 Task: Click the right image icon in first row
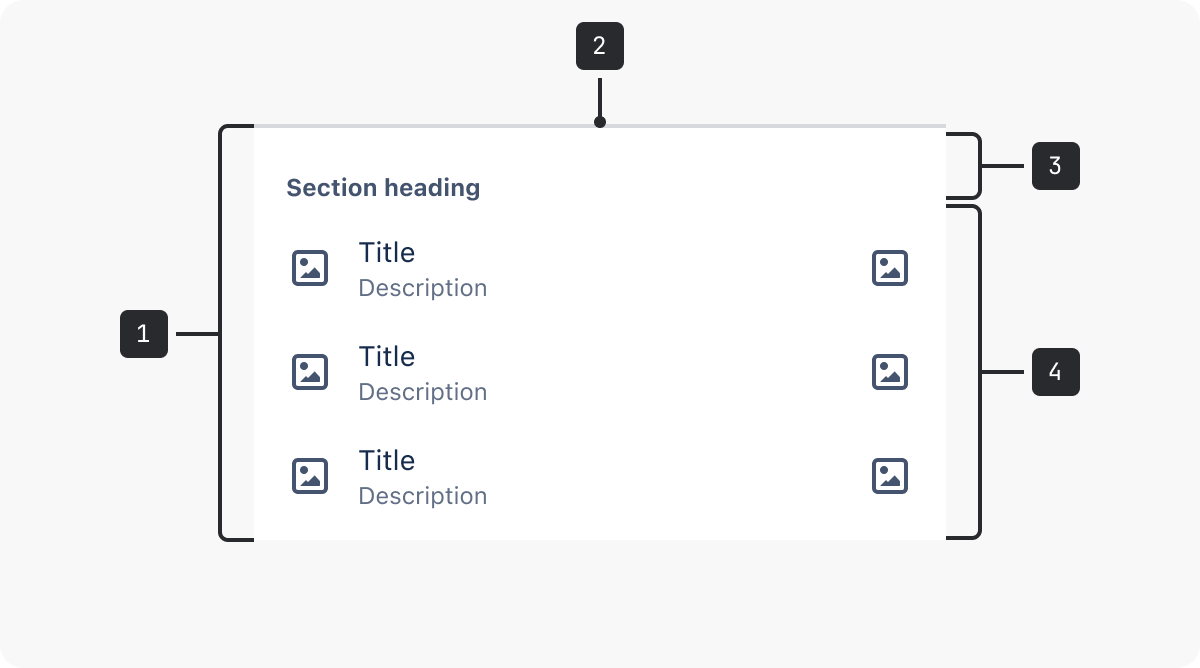(890, 268)
